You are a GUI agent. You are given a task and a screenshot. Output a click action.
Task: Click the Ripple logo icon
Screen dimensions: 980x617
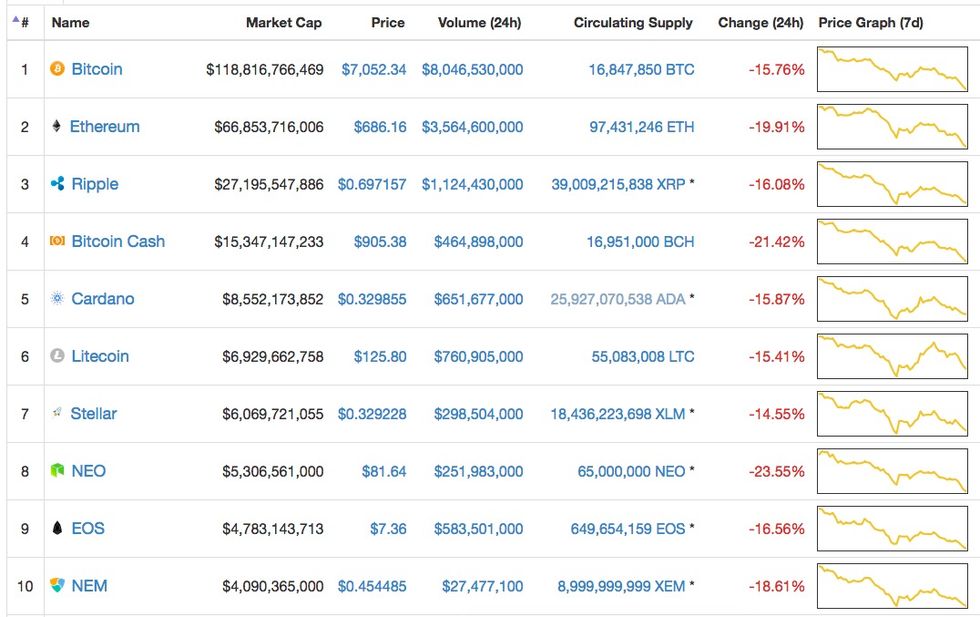[x=57, y=184]
